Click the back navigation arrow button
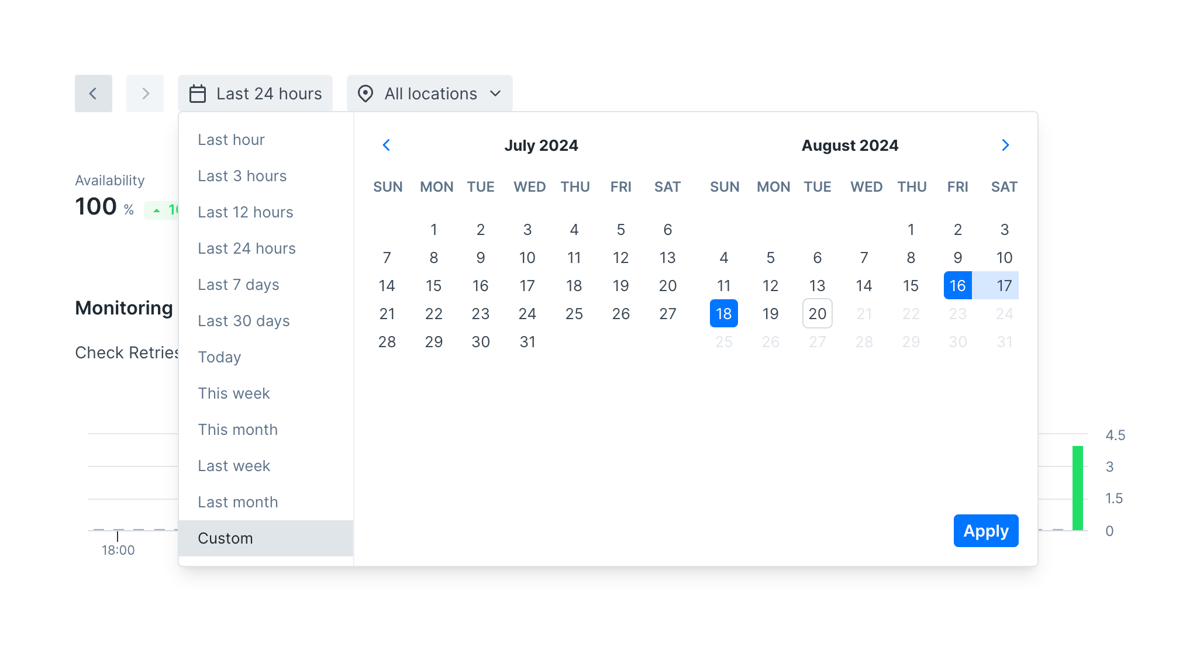Image resolution: width=1200 pixels, height=664 pixels. 93,93
